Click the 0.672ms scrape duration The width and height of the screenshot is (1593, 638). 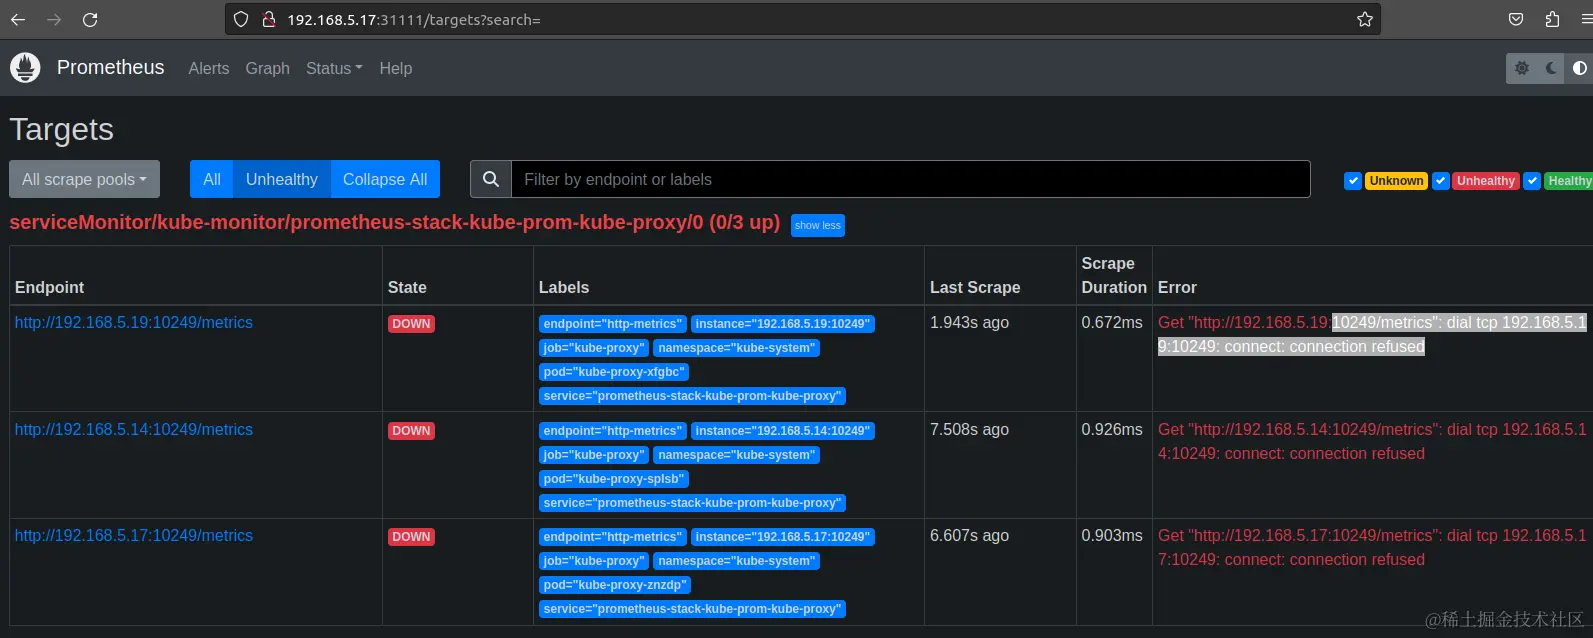point(1112,322)
